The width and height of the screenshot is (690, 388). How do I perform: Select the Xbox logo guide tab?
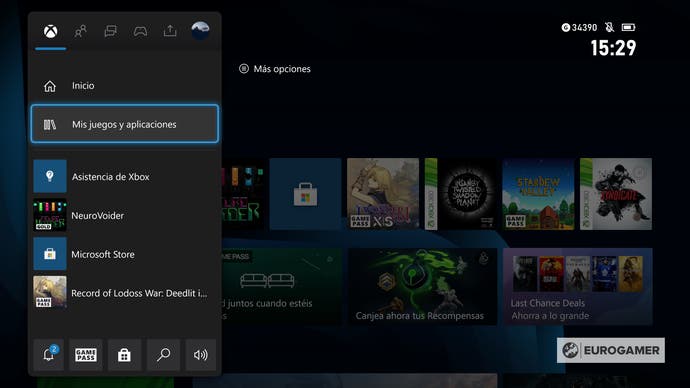coord(51,31)
